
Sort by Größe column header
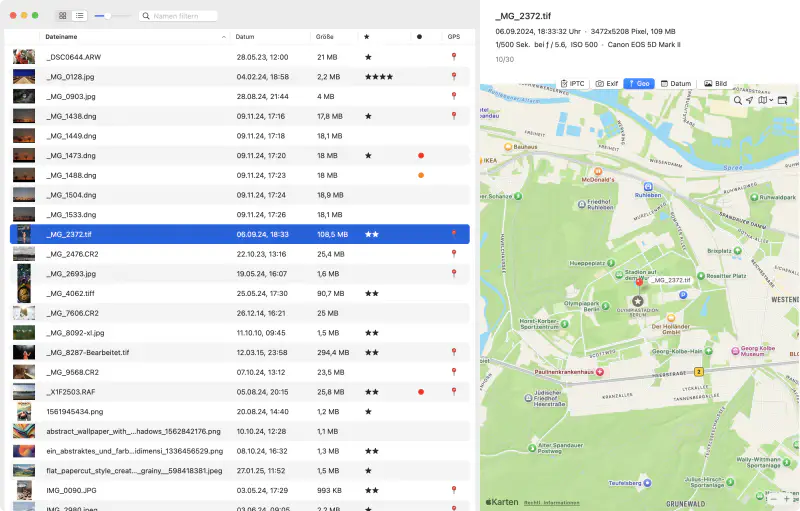(324, 37)
